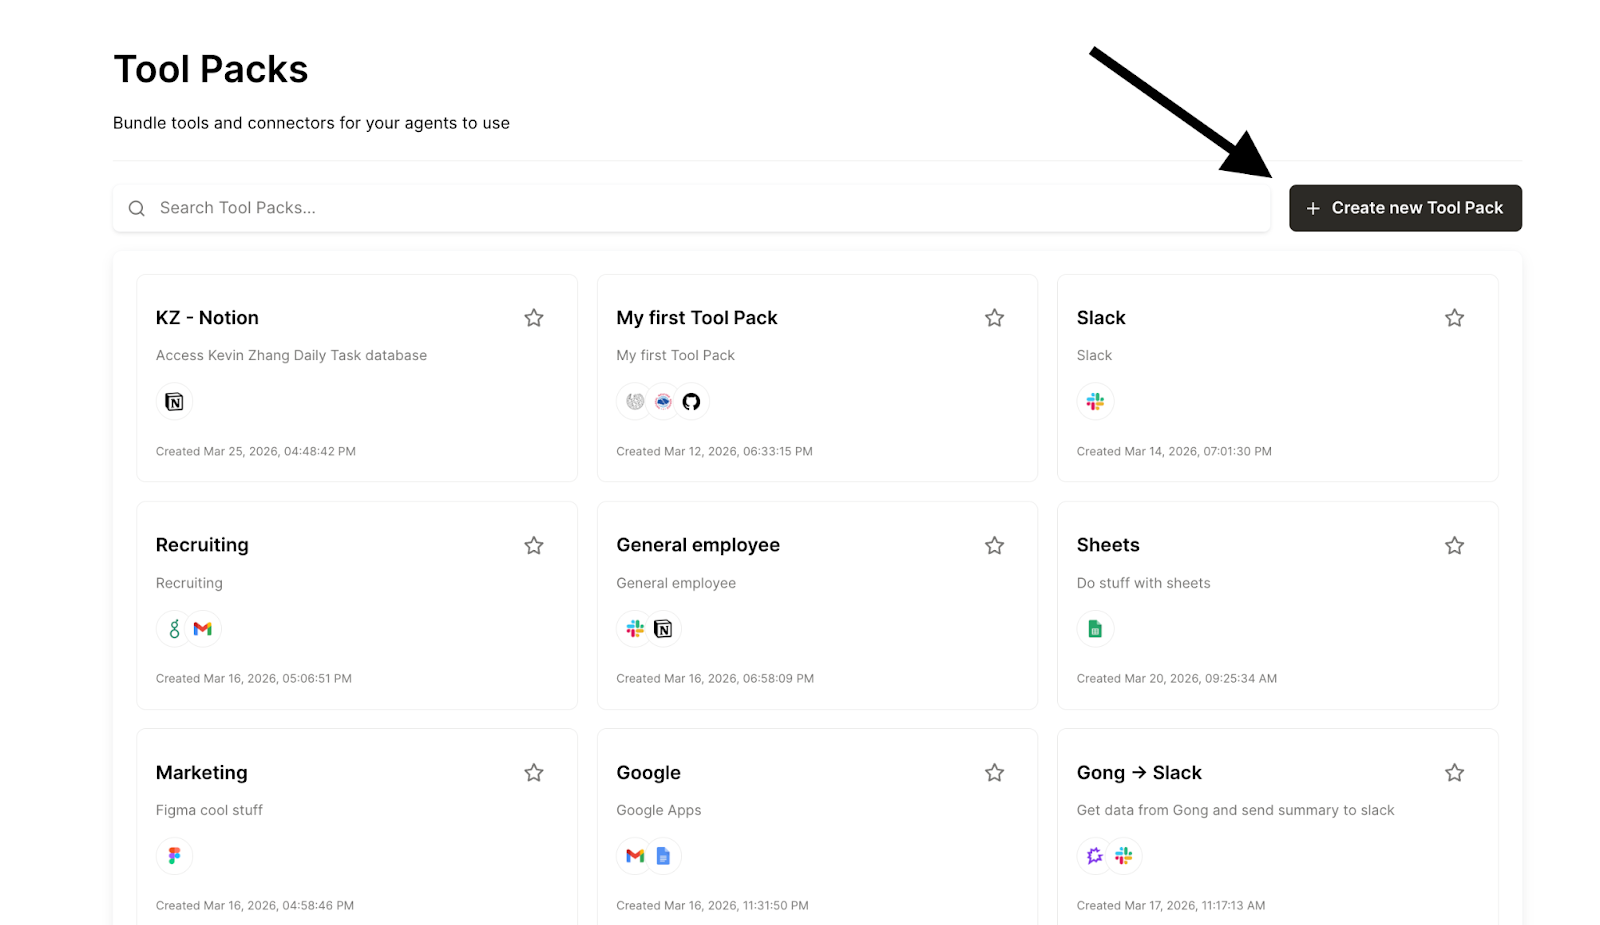Click the Google Sheets icon in Sheets card
1600x925 pixels.
[x=1095, y=629]
